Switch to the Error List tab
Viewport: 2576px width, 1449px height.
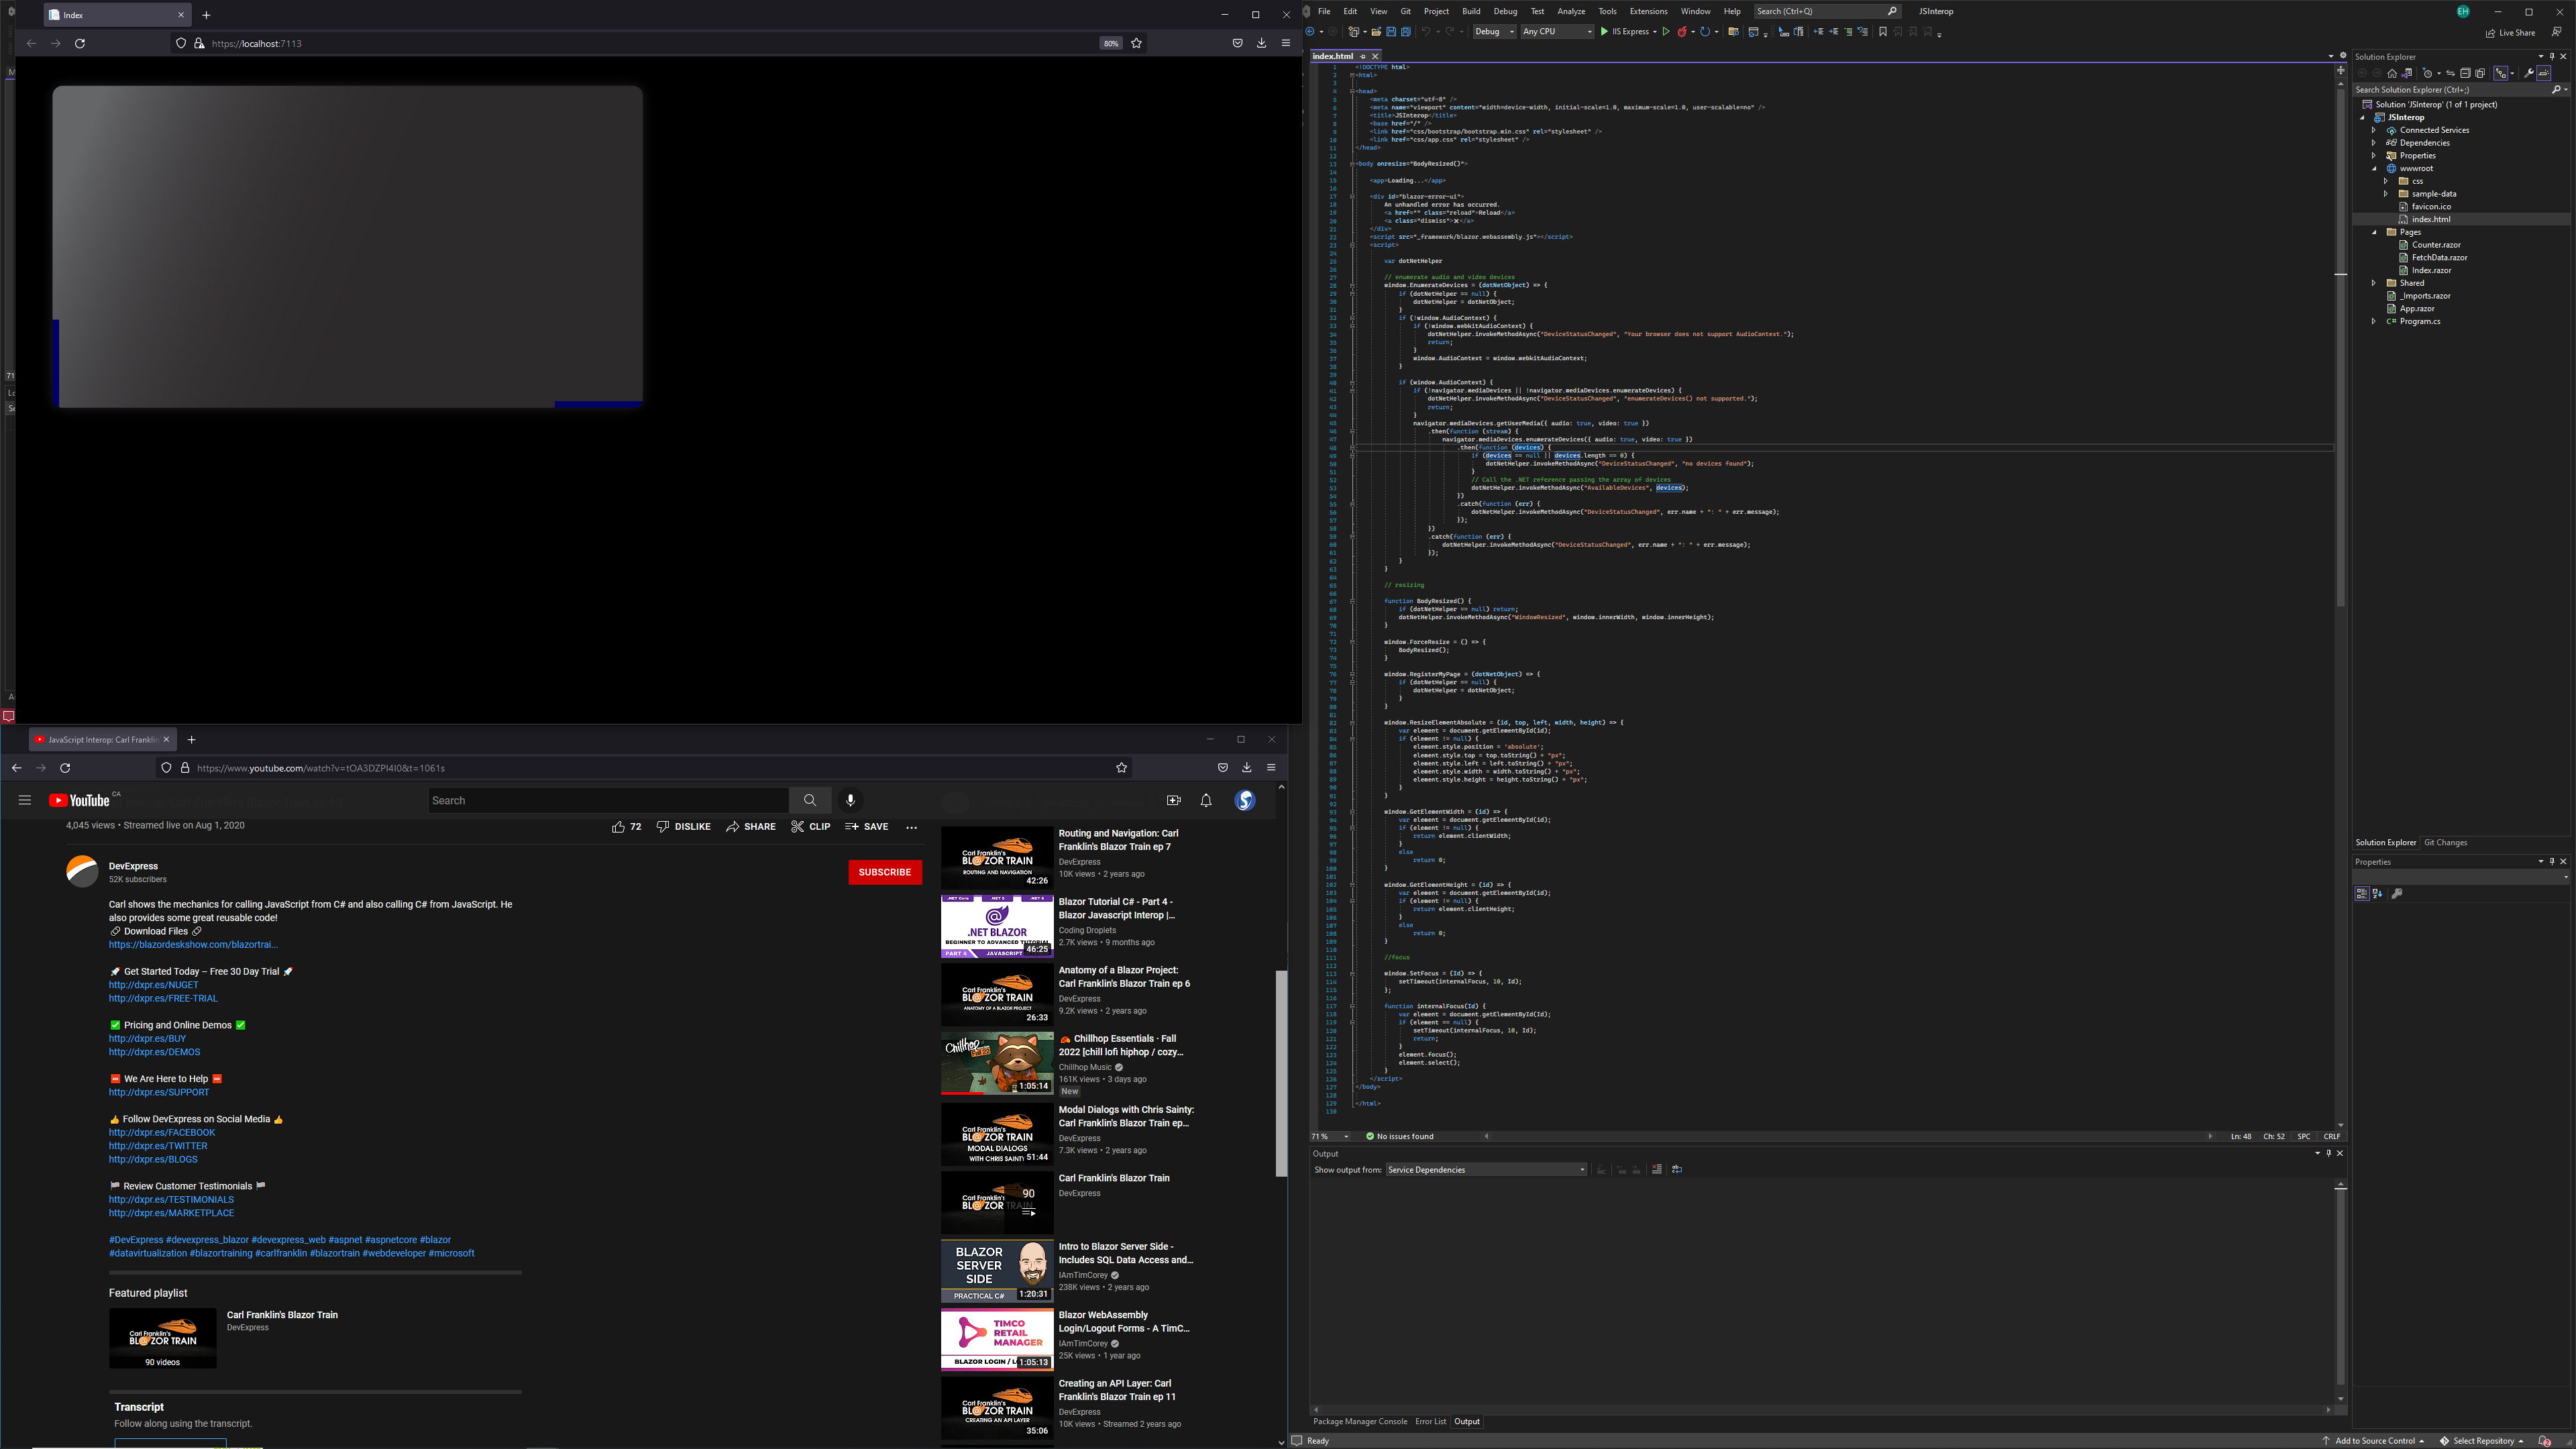[x=1430, y=1421]
